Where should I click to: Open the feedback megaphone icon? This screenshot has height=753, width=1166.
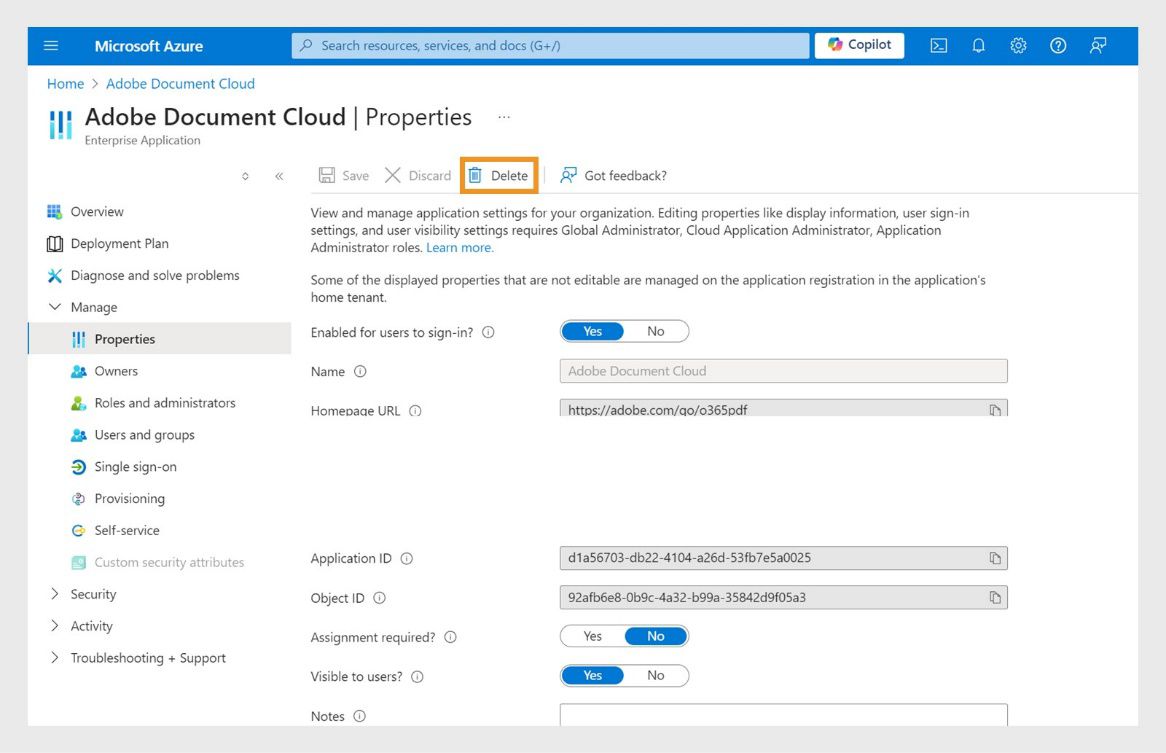pyautogui.click(x=1097, y=45)
